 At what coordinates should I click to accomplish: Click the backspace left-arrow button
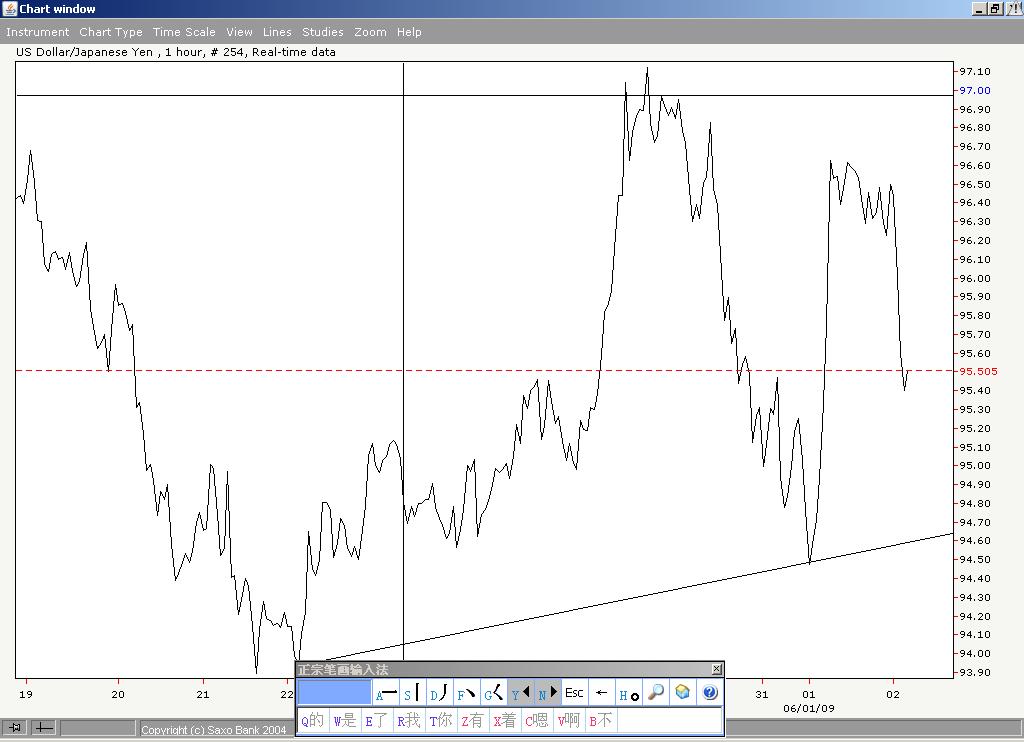tap(601, 693)
